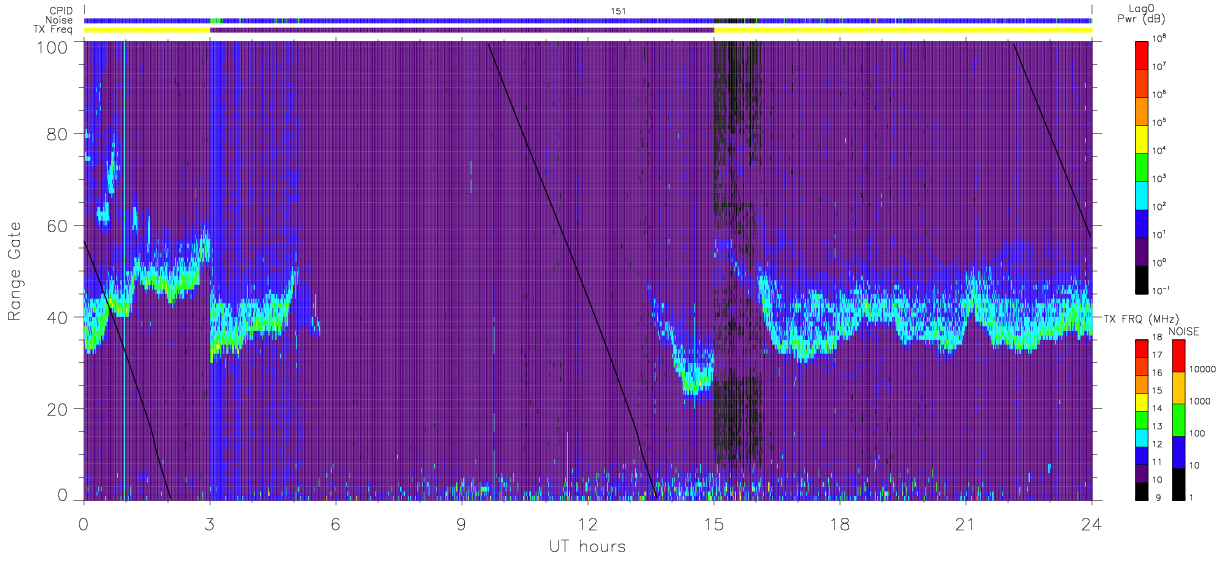This screenshot has width=1228, height=567.
Task: Click the green segment of TX FRQ colorbar
Action: click(1141, 420)
